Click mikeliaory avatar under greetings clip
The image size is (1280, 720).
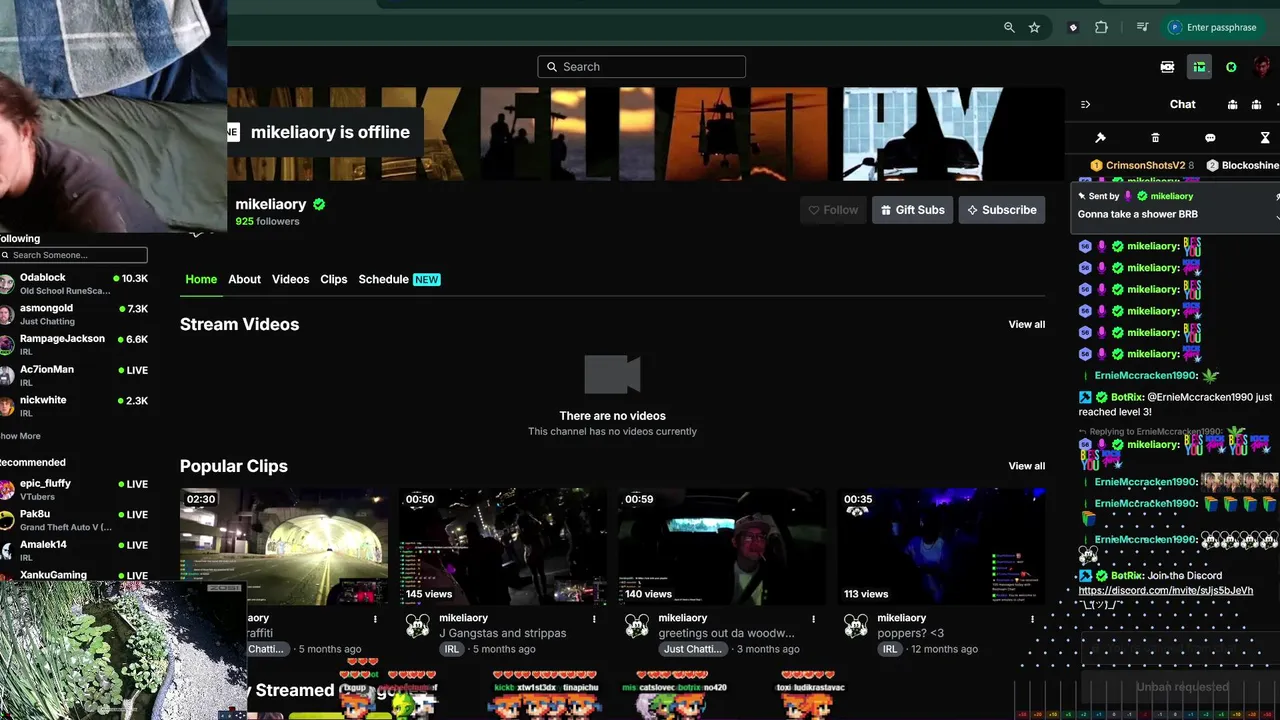coord(637,626)
